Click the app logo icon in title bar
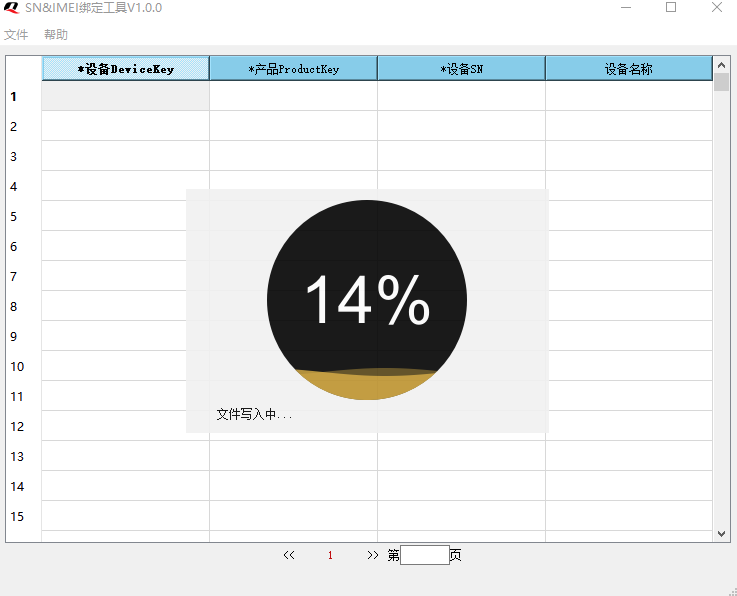 pyautogui.click(x=11, y=8)
